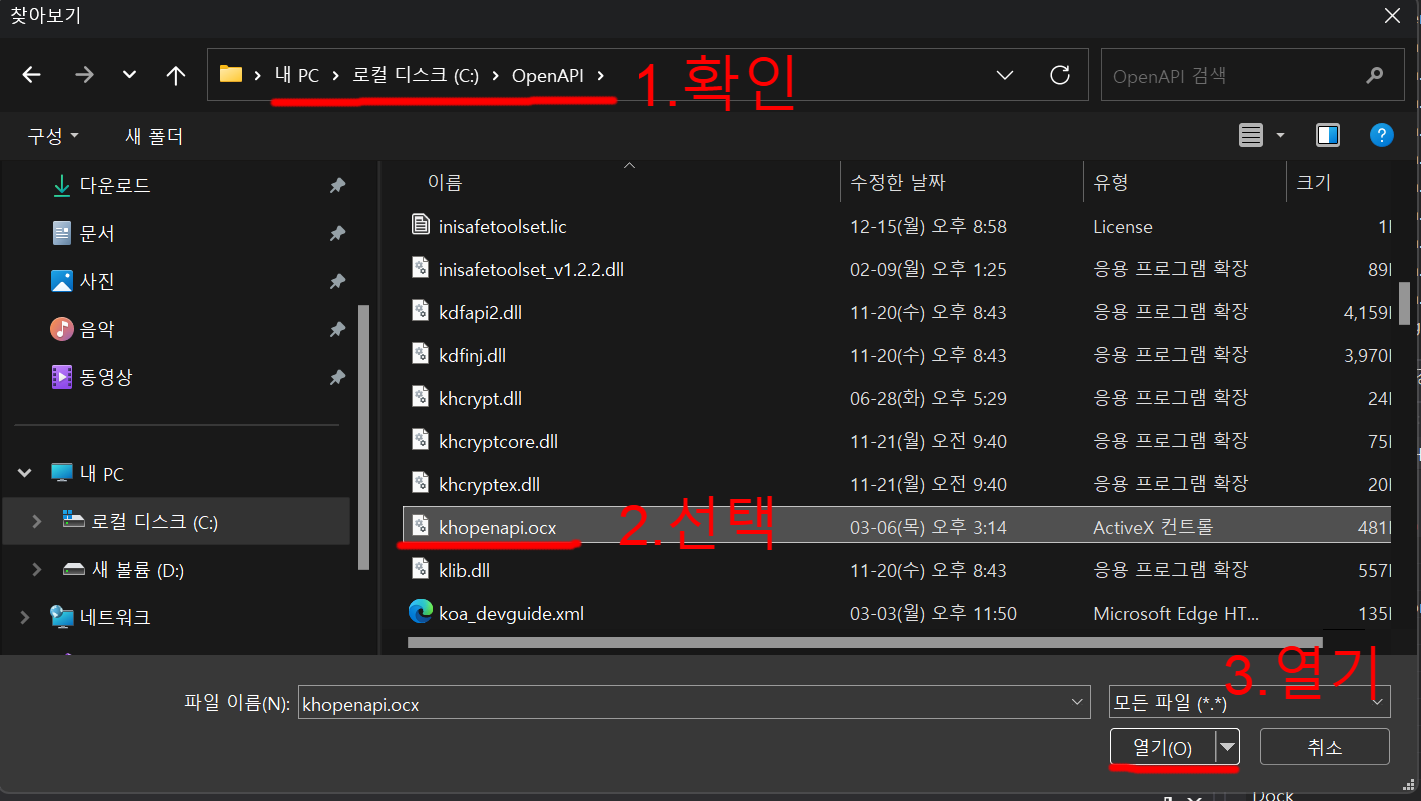Select 네트워크 in the sidebar
Viewport: 1421px width, 801px height.
(113, 617)
